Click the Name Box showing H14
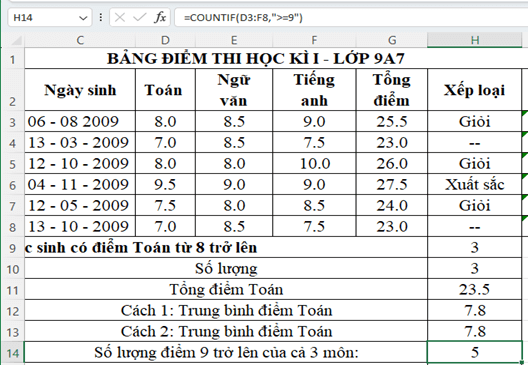The height and width of the screenshot is (365, 528). point(50,17)
